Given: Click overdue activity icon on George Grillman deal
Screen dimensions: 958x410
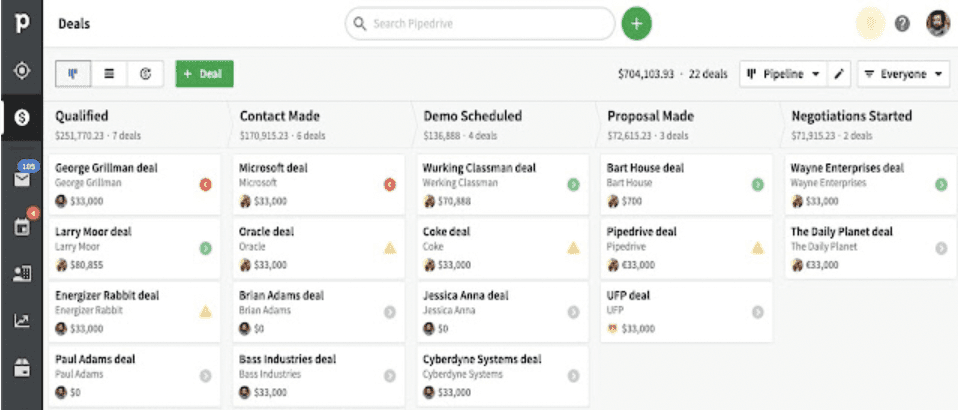Looking at the screenshot, I should click(205, 185).
